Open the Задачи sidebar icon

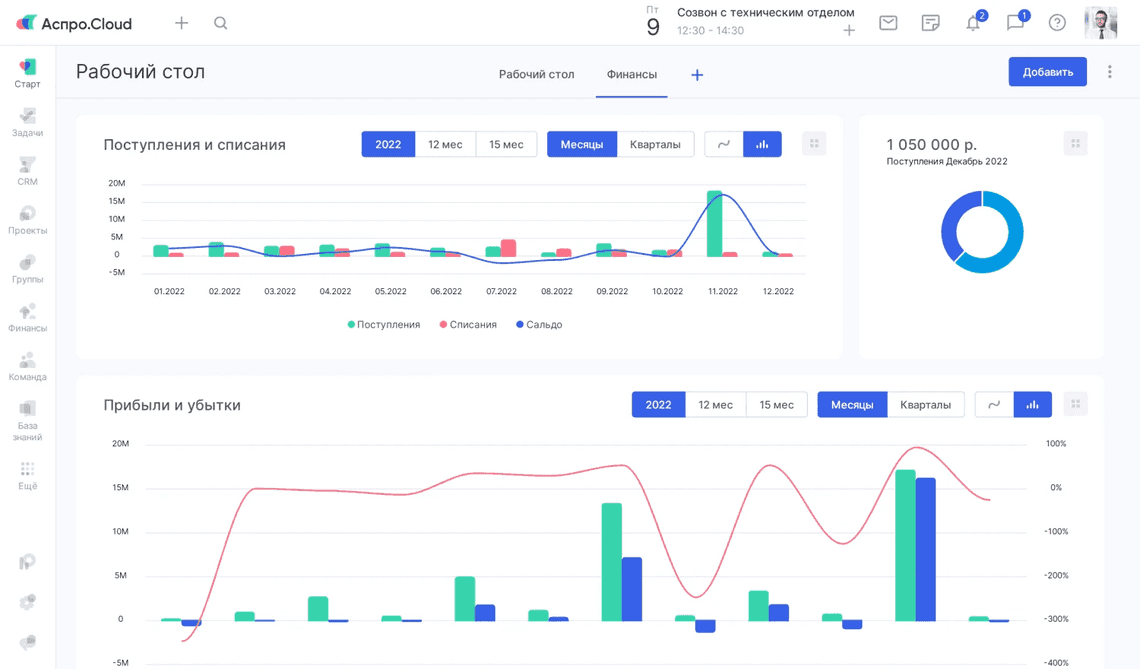coord(27,122)
